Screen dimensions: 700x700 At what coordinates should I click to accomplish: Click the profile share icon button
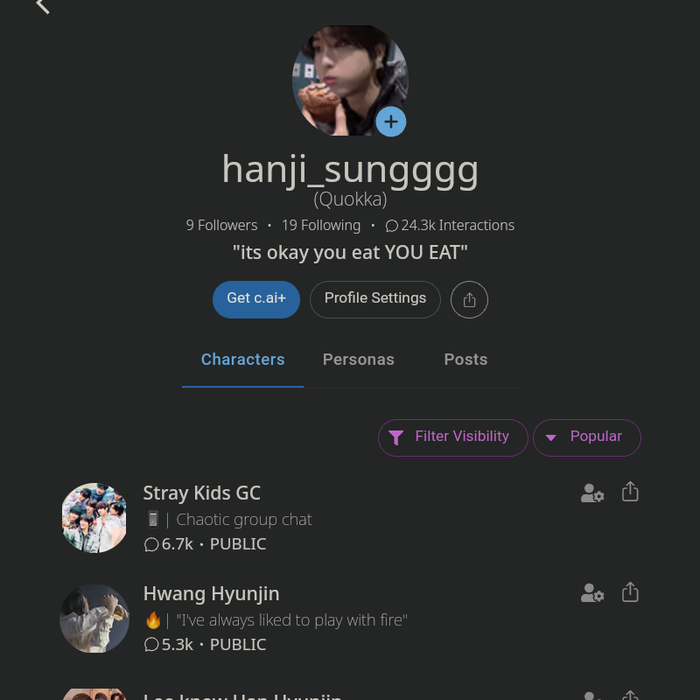pos(469,299)
